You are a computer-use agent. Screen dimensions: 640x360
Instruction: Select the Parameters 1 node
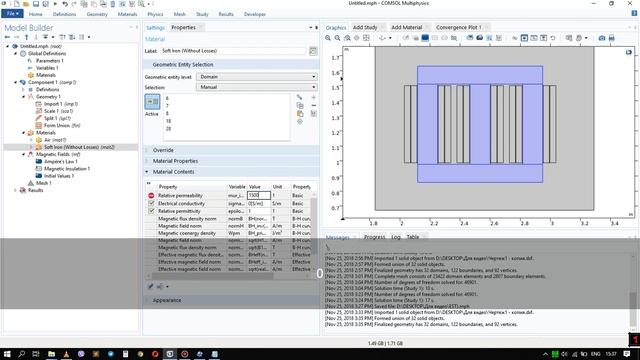[x=49, y=61]
